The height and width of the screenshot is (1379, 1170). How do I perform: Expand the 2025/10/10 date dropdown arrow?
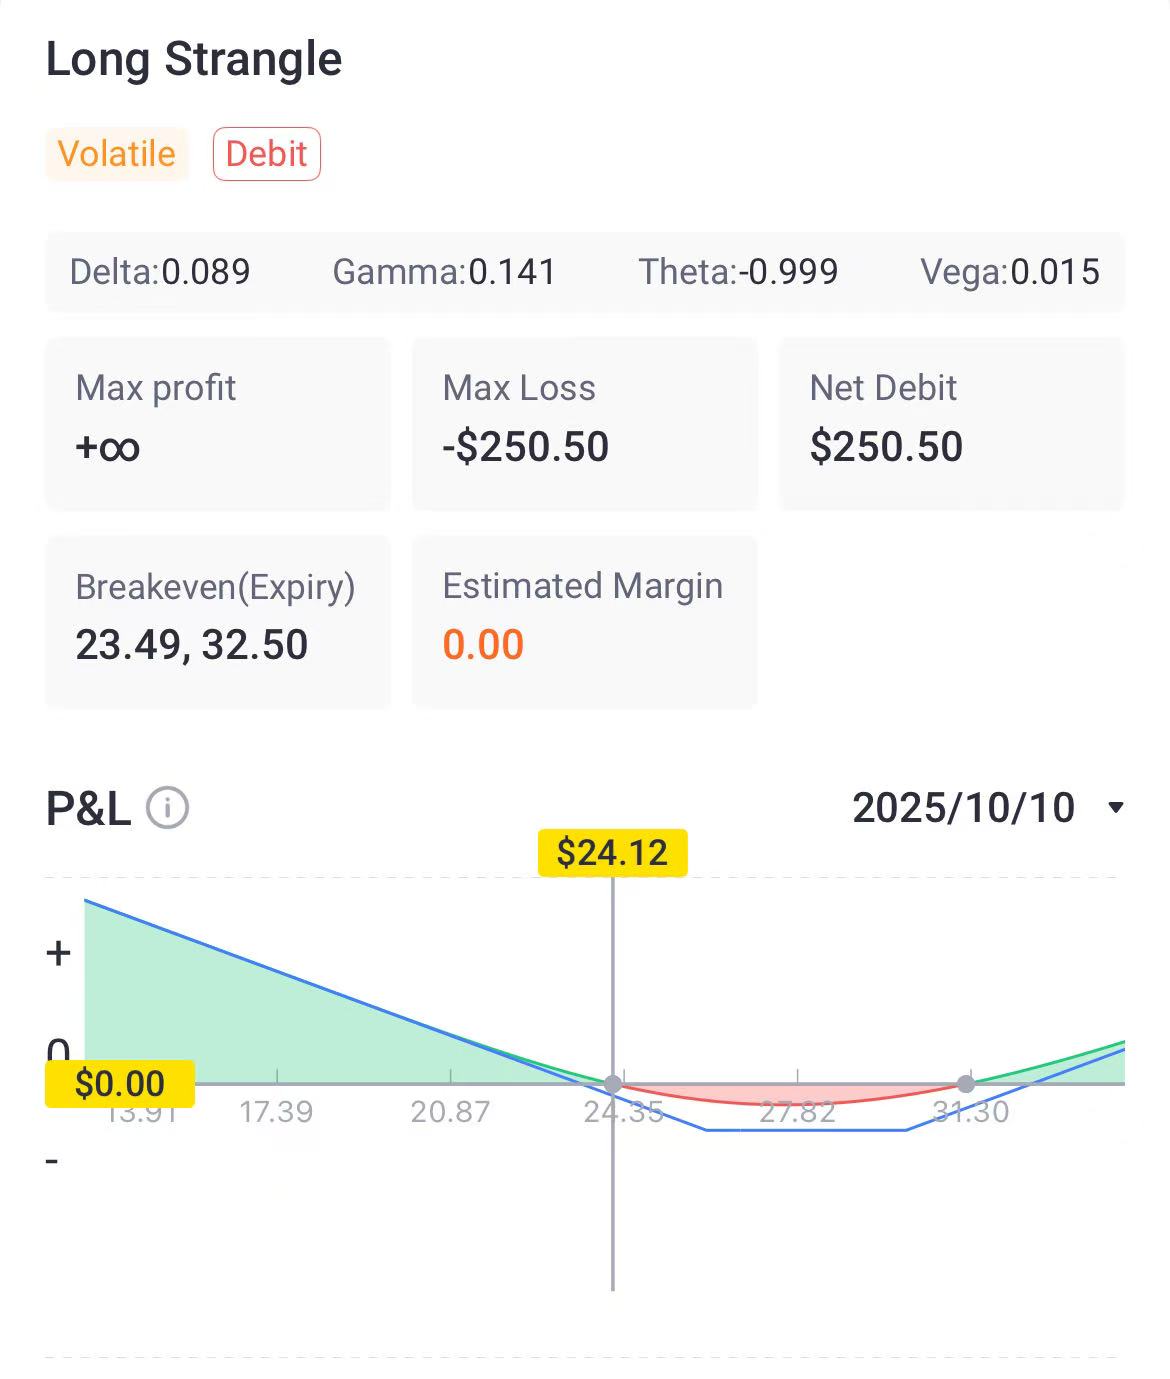[x=1116, y=808]
